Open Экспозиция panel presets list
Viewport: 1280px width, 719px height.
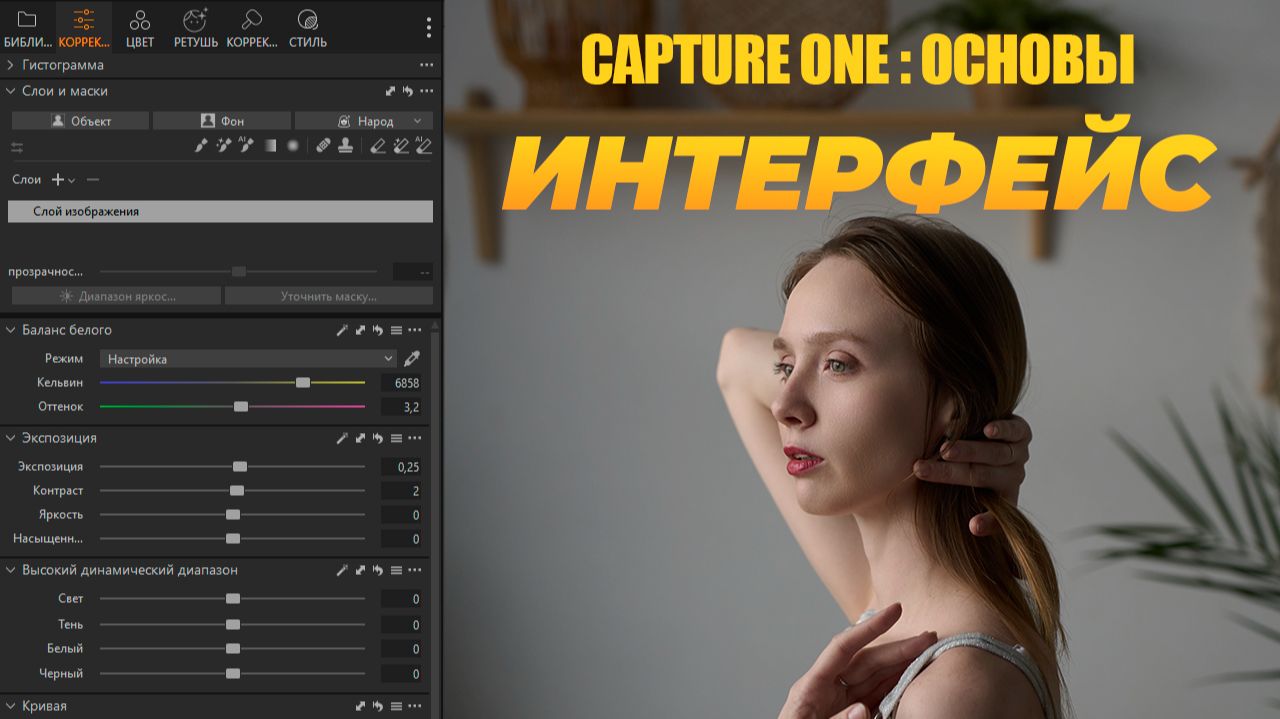point(396,438)
